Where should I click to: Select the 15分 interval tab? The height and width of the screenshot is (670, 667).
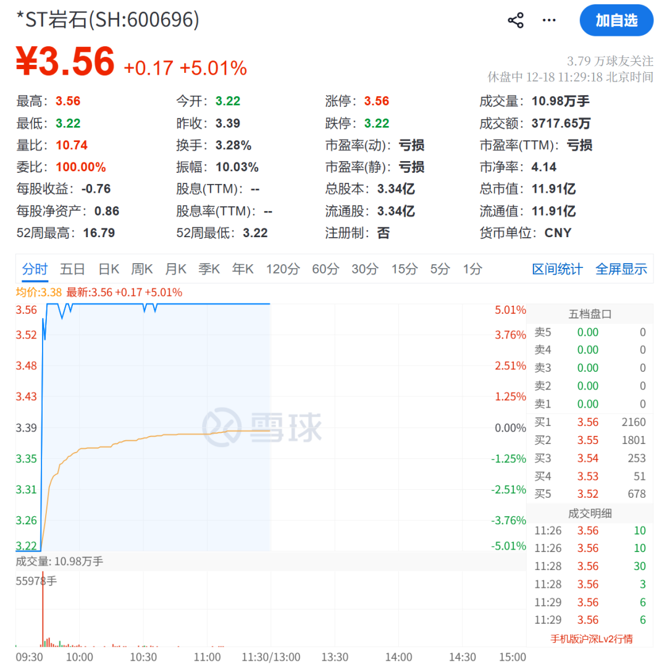click(x=404, y=269)
